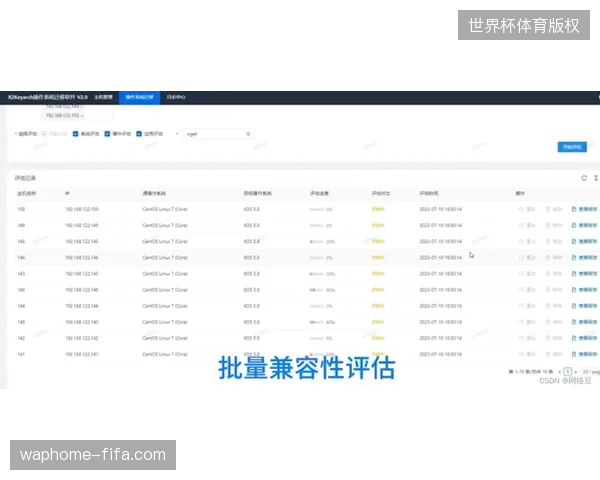View report for host 192.168.122.141

click(584, 354)
